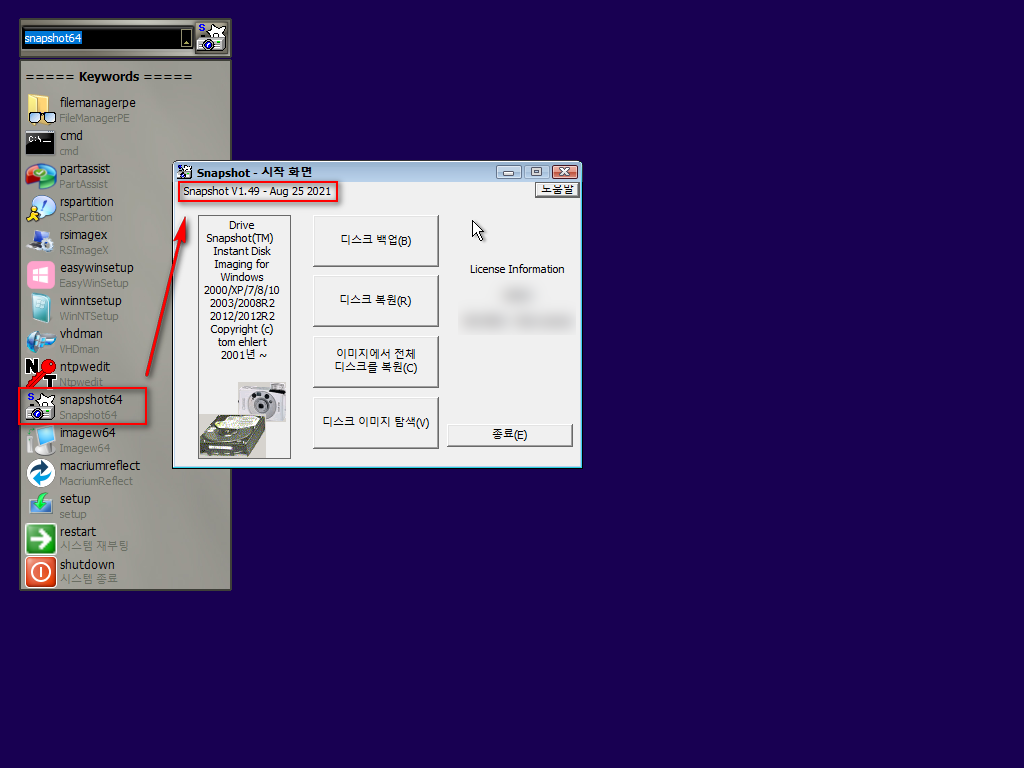Select the 'winntsetup' keyword text
Screen dimensions: 1024x768
[91, 300]
